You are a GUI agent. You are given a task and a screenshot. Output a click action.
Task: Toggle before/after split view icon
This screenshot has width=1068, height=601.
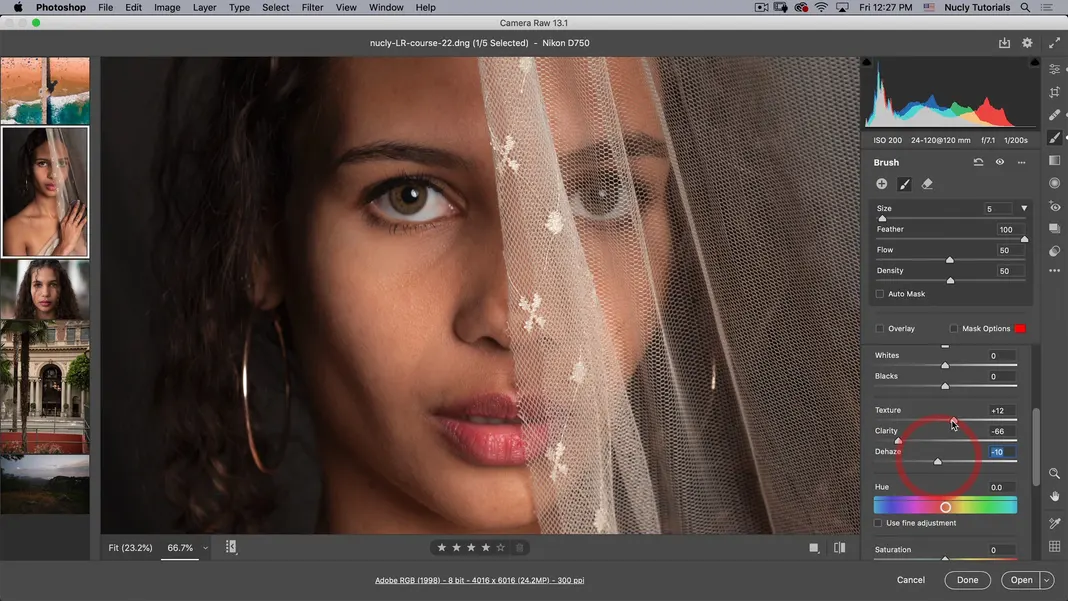click(839, 547)
